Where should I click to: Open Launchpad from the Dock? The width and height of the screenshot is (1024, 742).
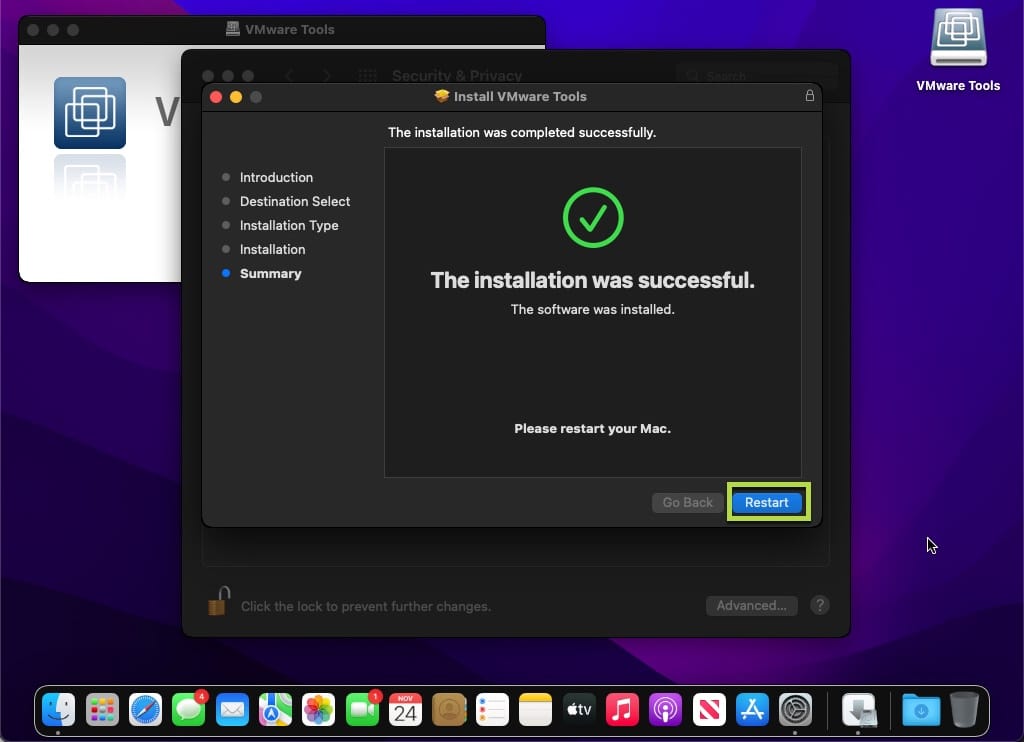(102, 709)
